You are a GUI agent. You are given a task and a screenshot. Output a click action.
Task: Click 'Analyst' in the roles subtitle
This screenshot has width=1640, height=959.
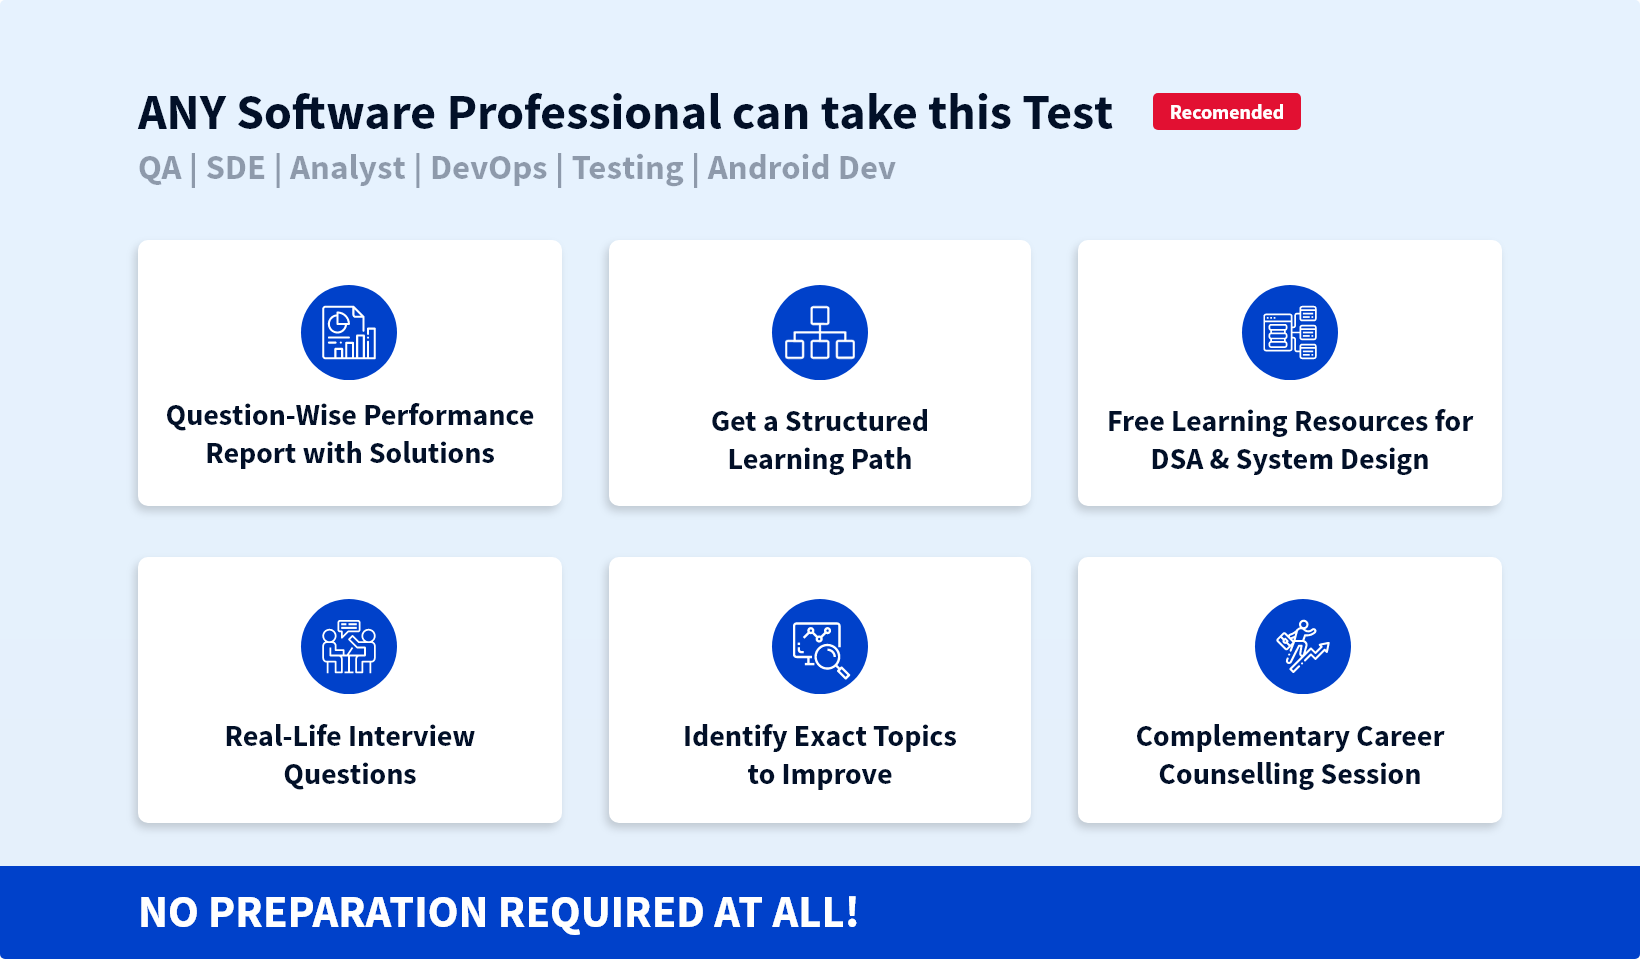click(348, 168)
